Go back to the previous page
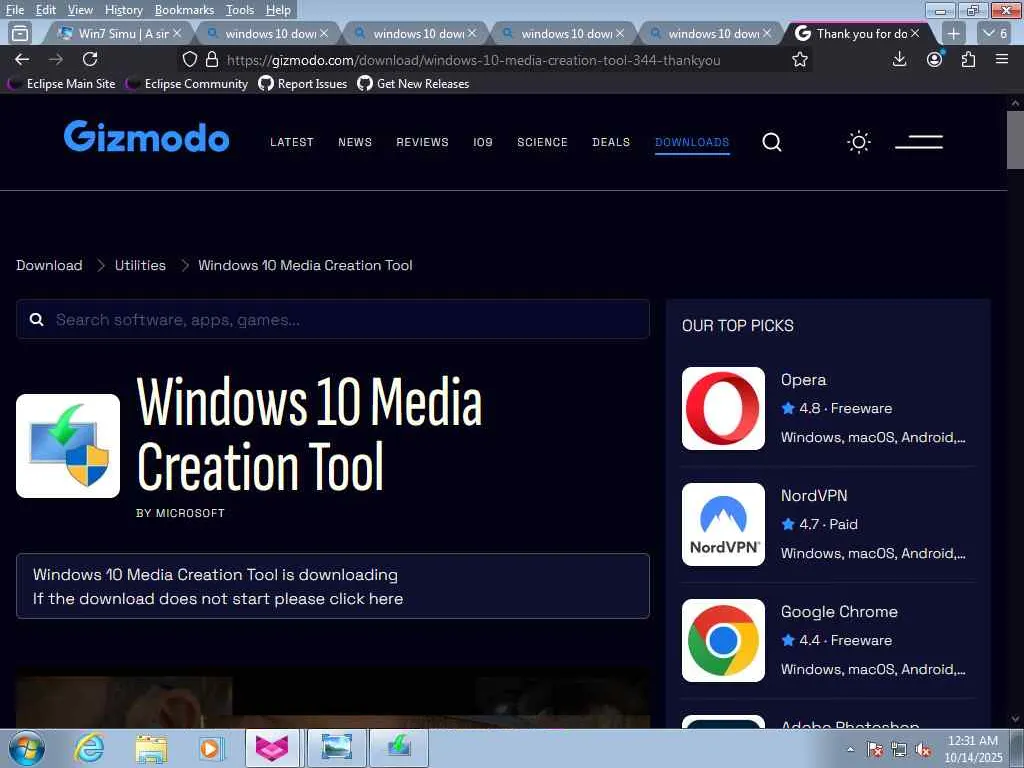The width and height of the screenshot is (1024, 768). pyautogui.click(x=22, y=59)
